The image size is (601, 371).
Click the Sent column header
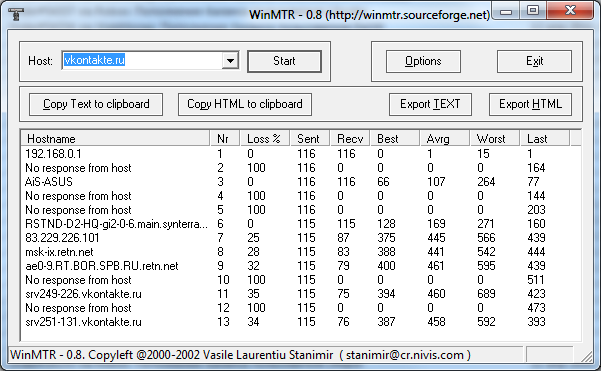point(310,138)
